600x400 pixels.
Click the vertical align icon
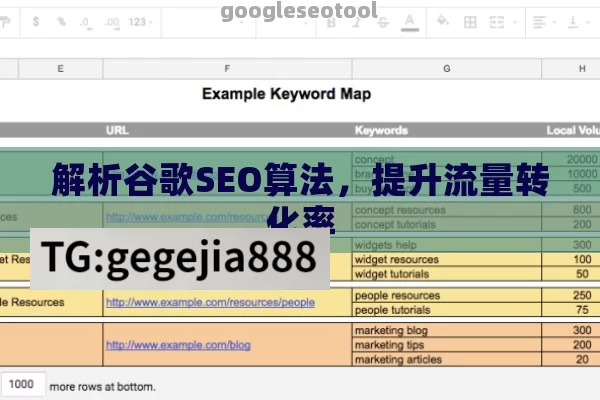[573, 22]
